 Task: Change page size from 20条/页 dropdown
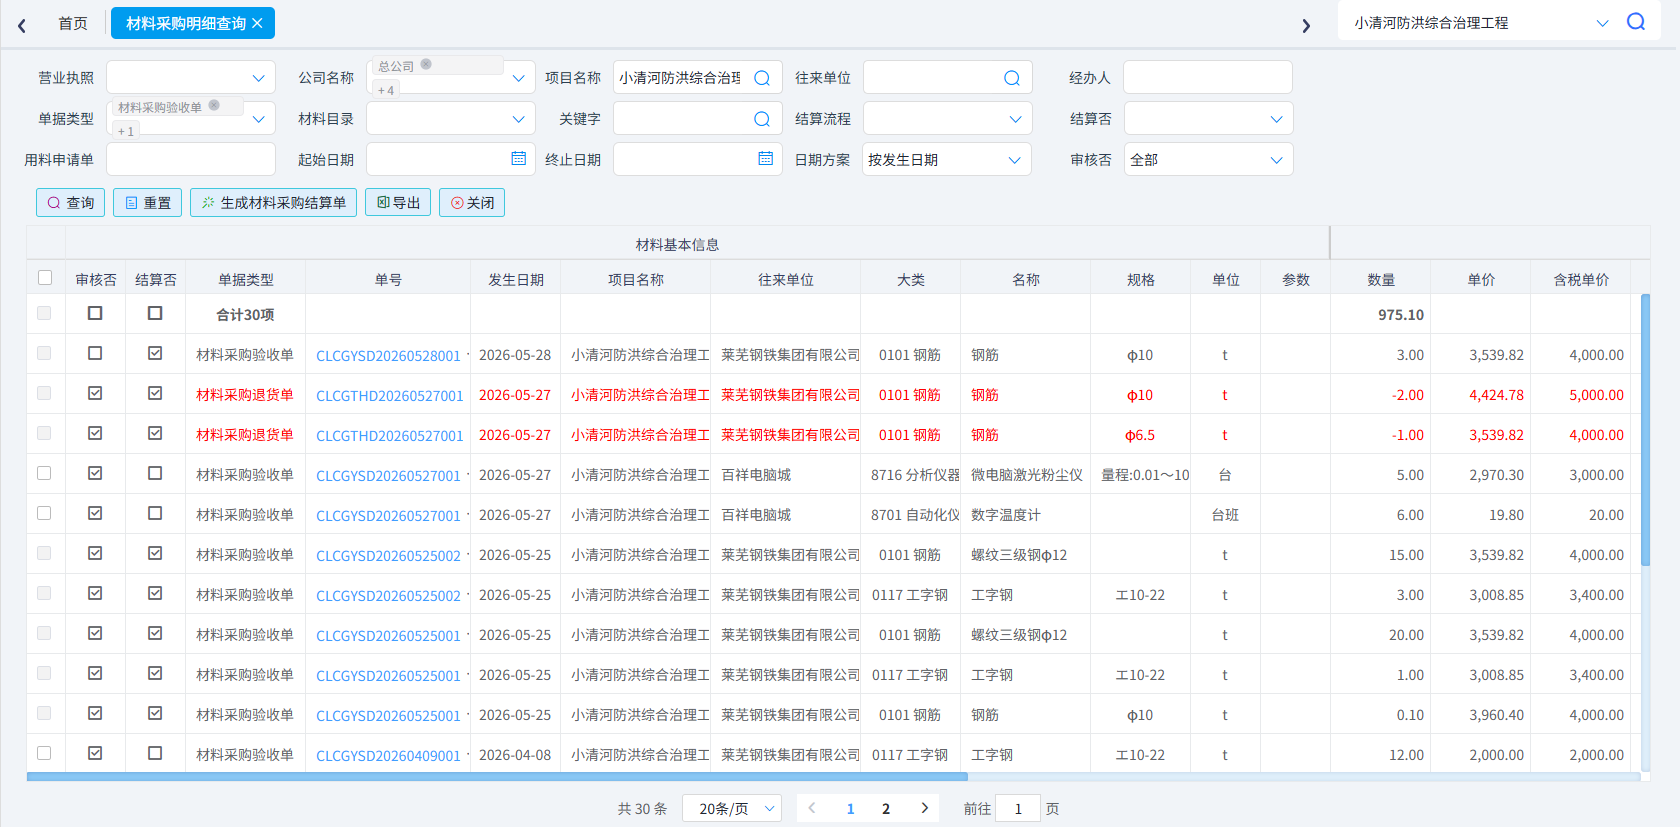733,808
